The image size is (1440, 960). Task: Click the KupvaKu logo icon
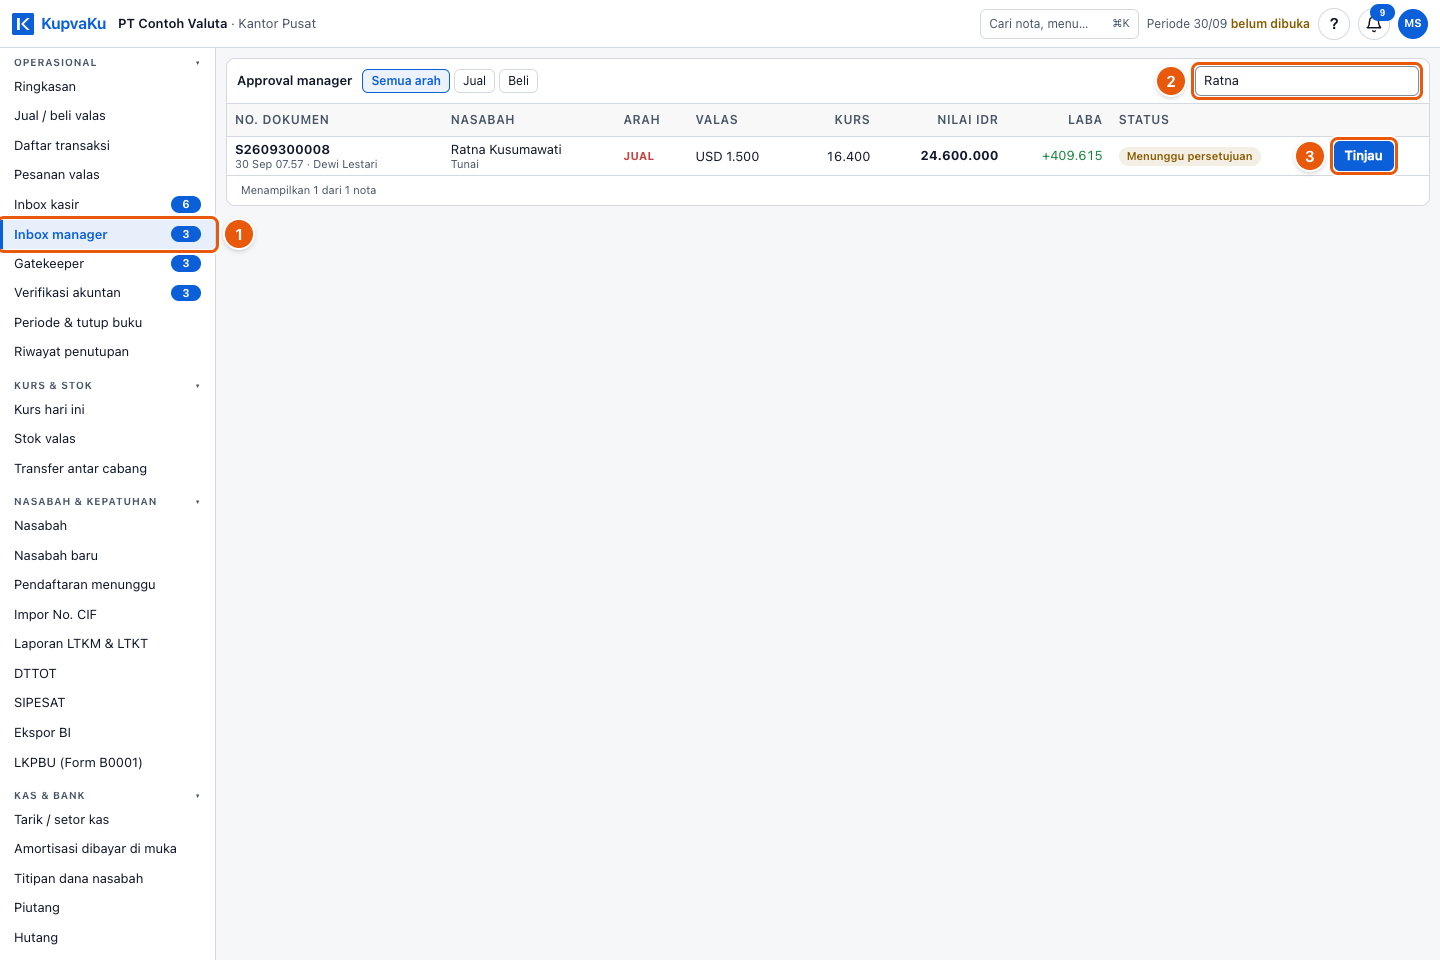click(x=23, y=24)
